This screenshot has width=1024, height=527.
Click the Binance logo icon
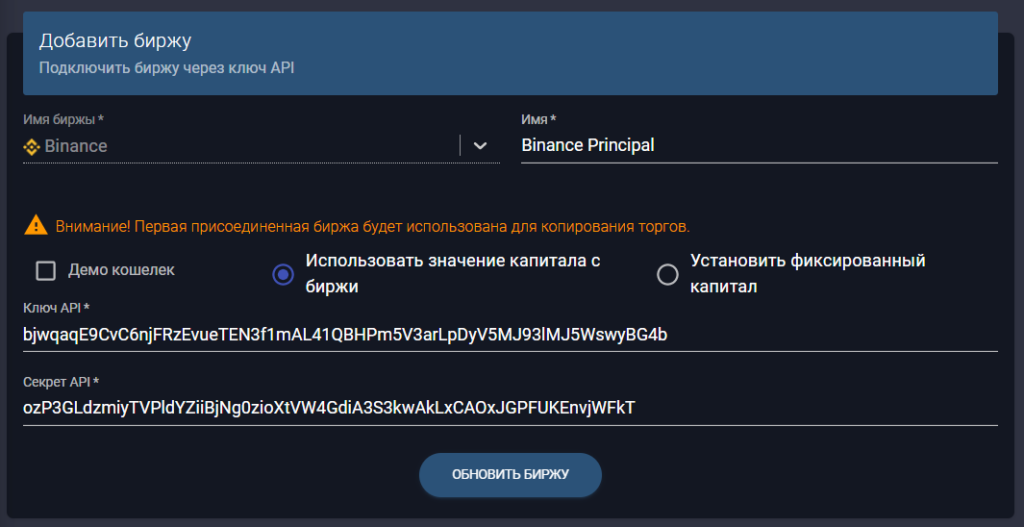[x=32, y=146]
